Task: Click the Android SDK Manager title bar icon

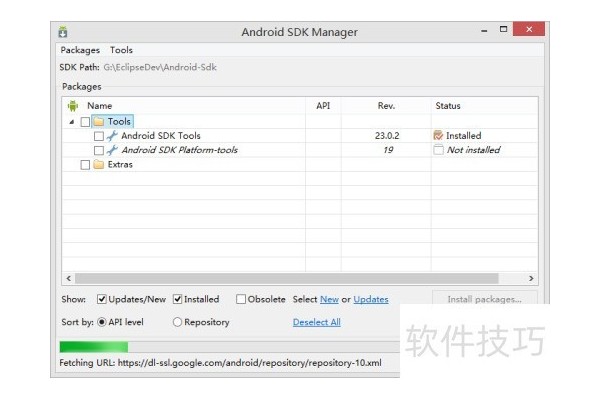Action: (x=63, y=32)
